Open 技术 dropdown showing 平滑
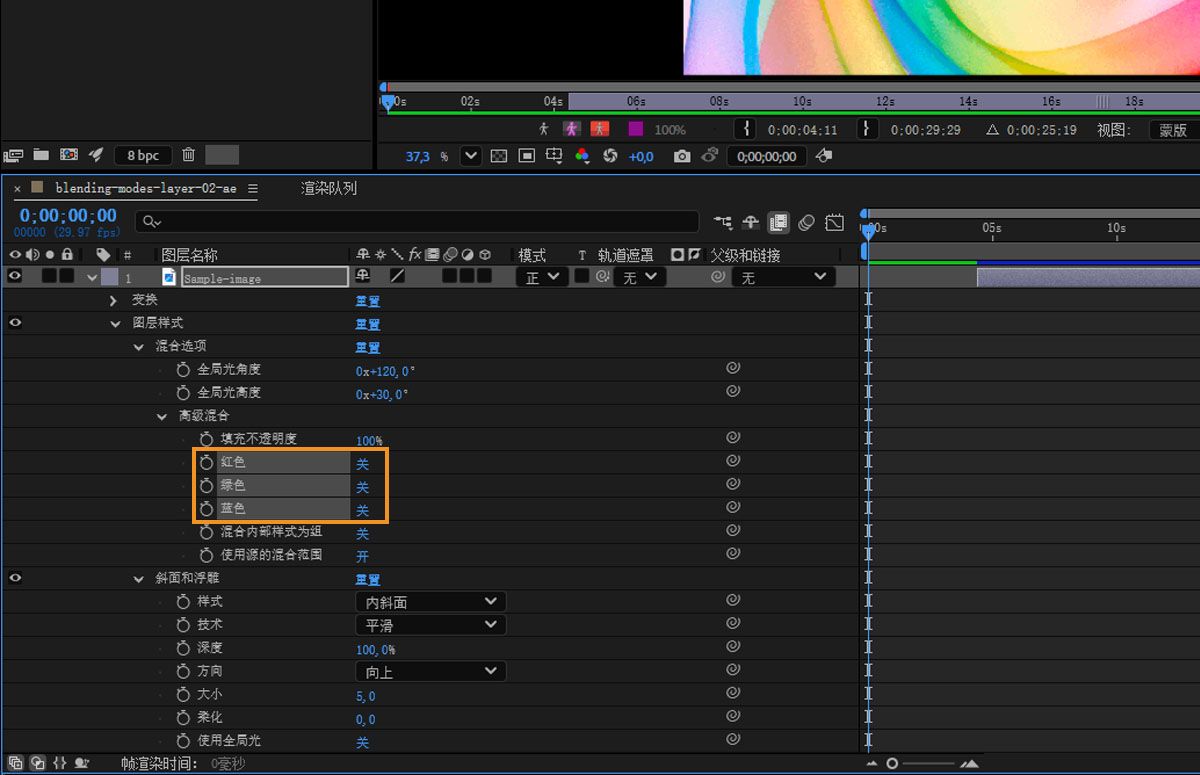 431,625
